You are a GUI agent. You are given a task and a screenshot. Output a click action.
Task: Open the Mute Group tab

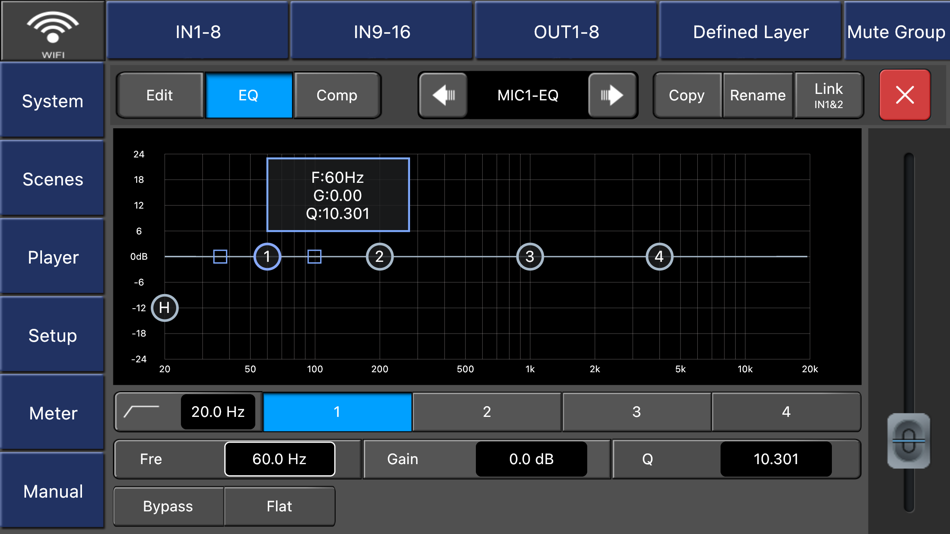click(897, 32)
